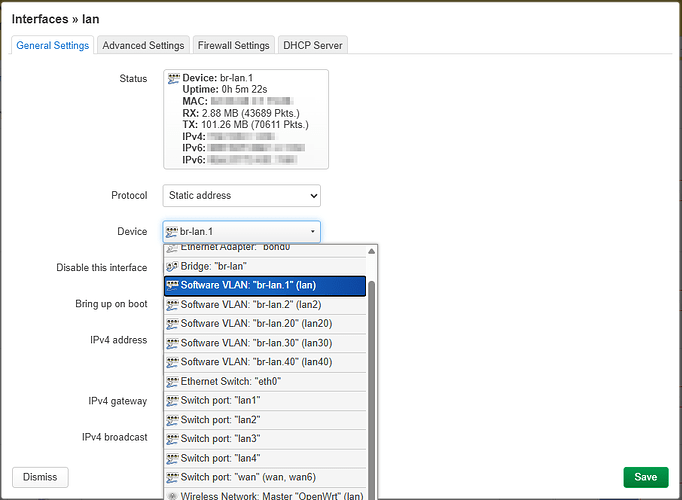Click the Wireless Network OpenWrt icon
Viewport: 682px width, 500px height.
point(172,495)
